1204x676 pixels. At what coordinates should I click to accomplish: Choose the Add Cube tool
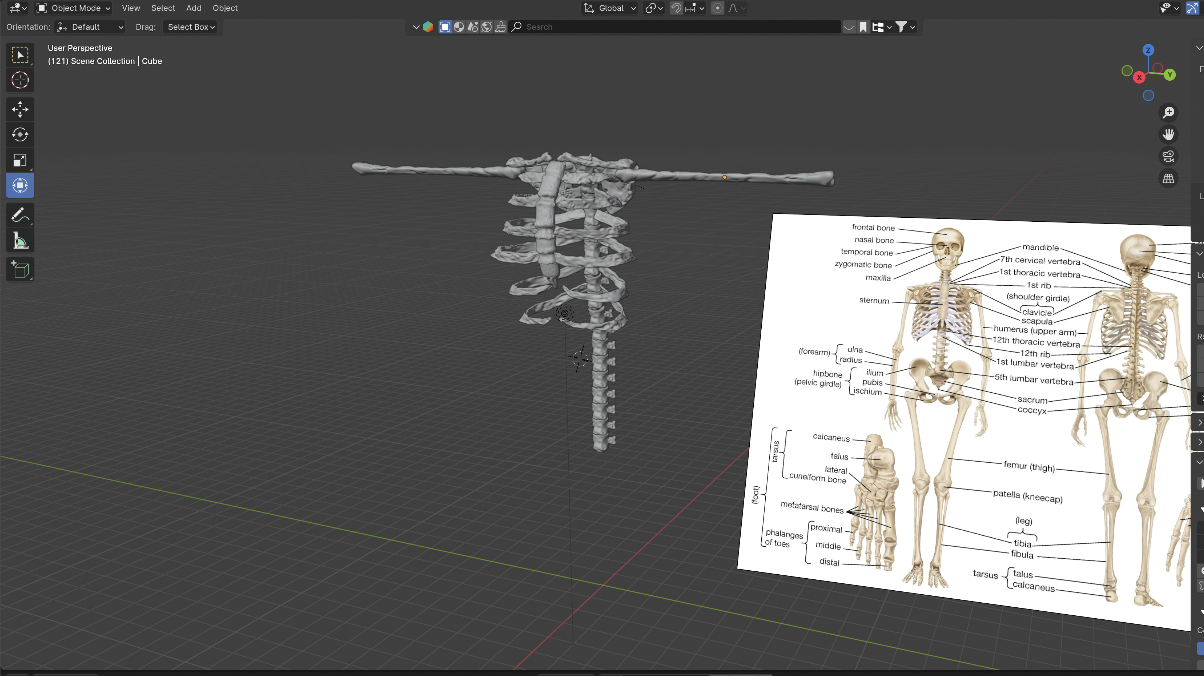tap(20, 268)
